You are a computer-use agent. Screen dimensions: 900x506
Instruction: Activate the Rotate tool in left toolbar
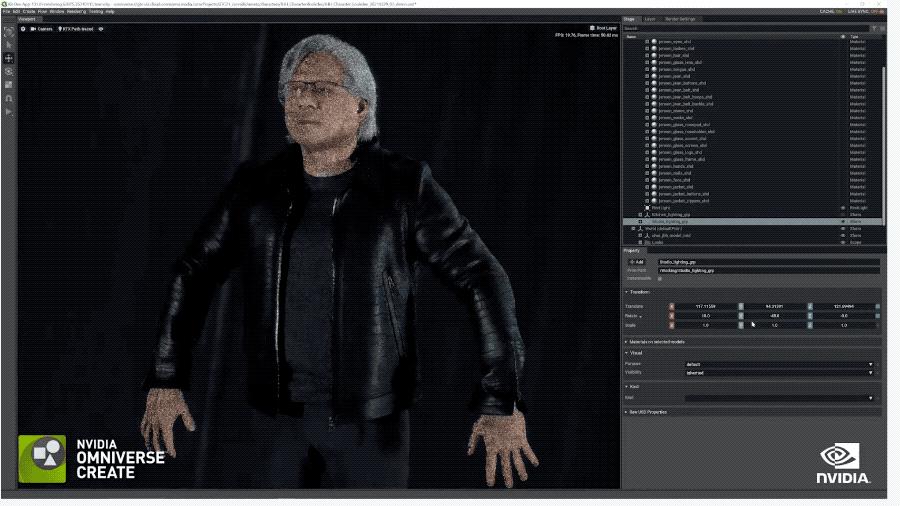coord(9,72)
